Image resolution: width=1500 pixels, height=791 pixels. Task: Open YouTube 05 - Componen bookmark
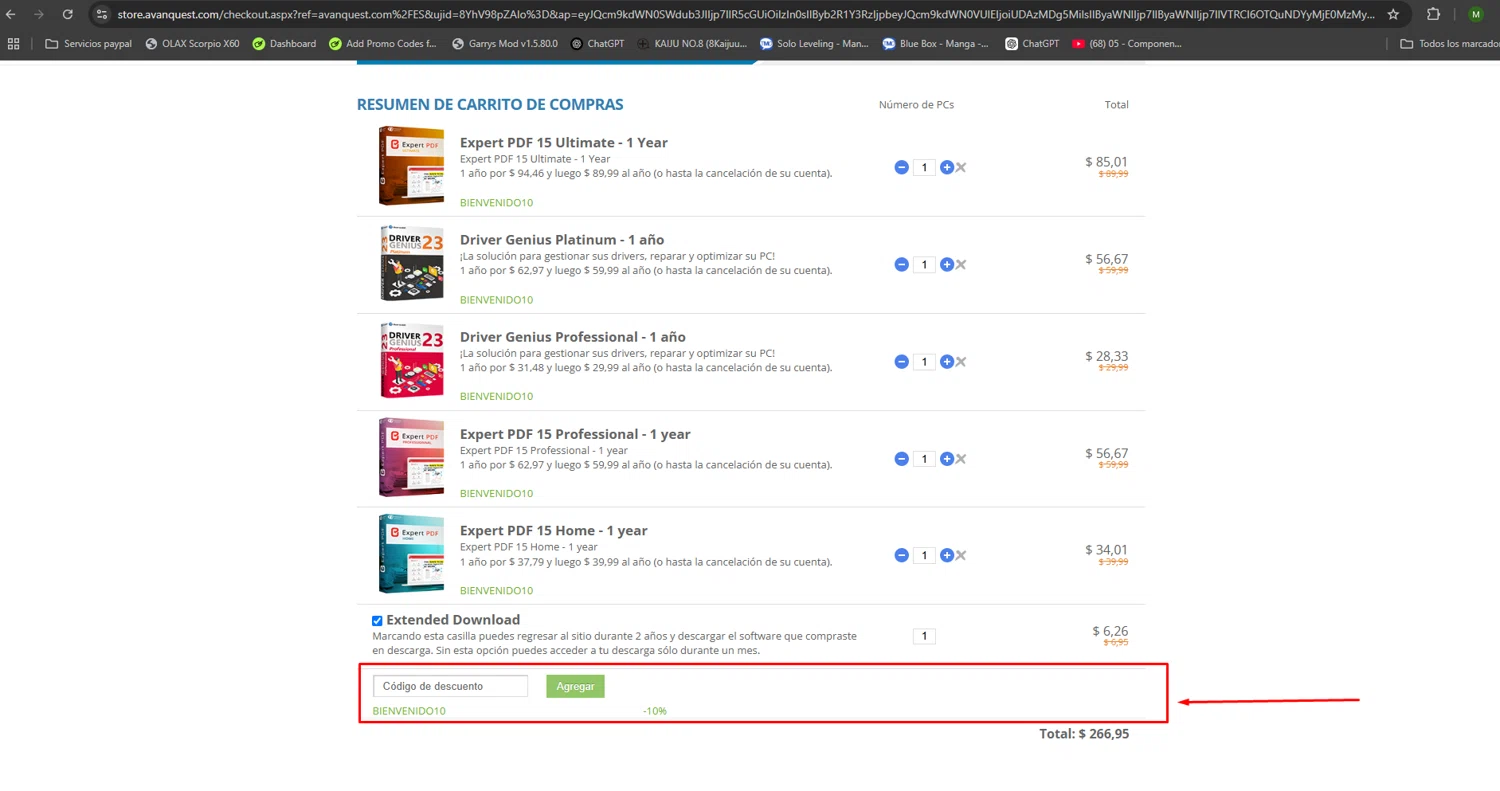1127,44
